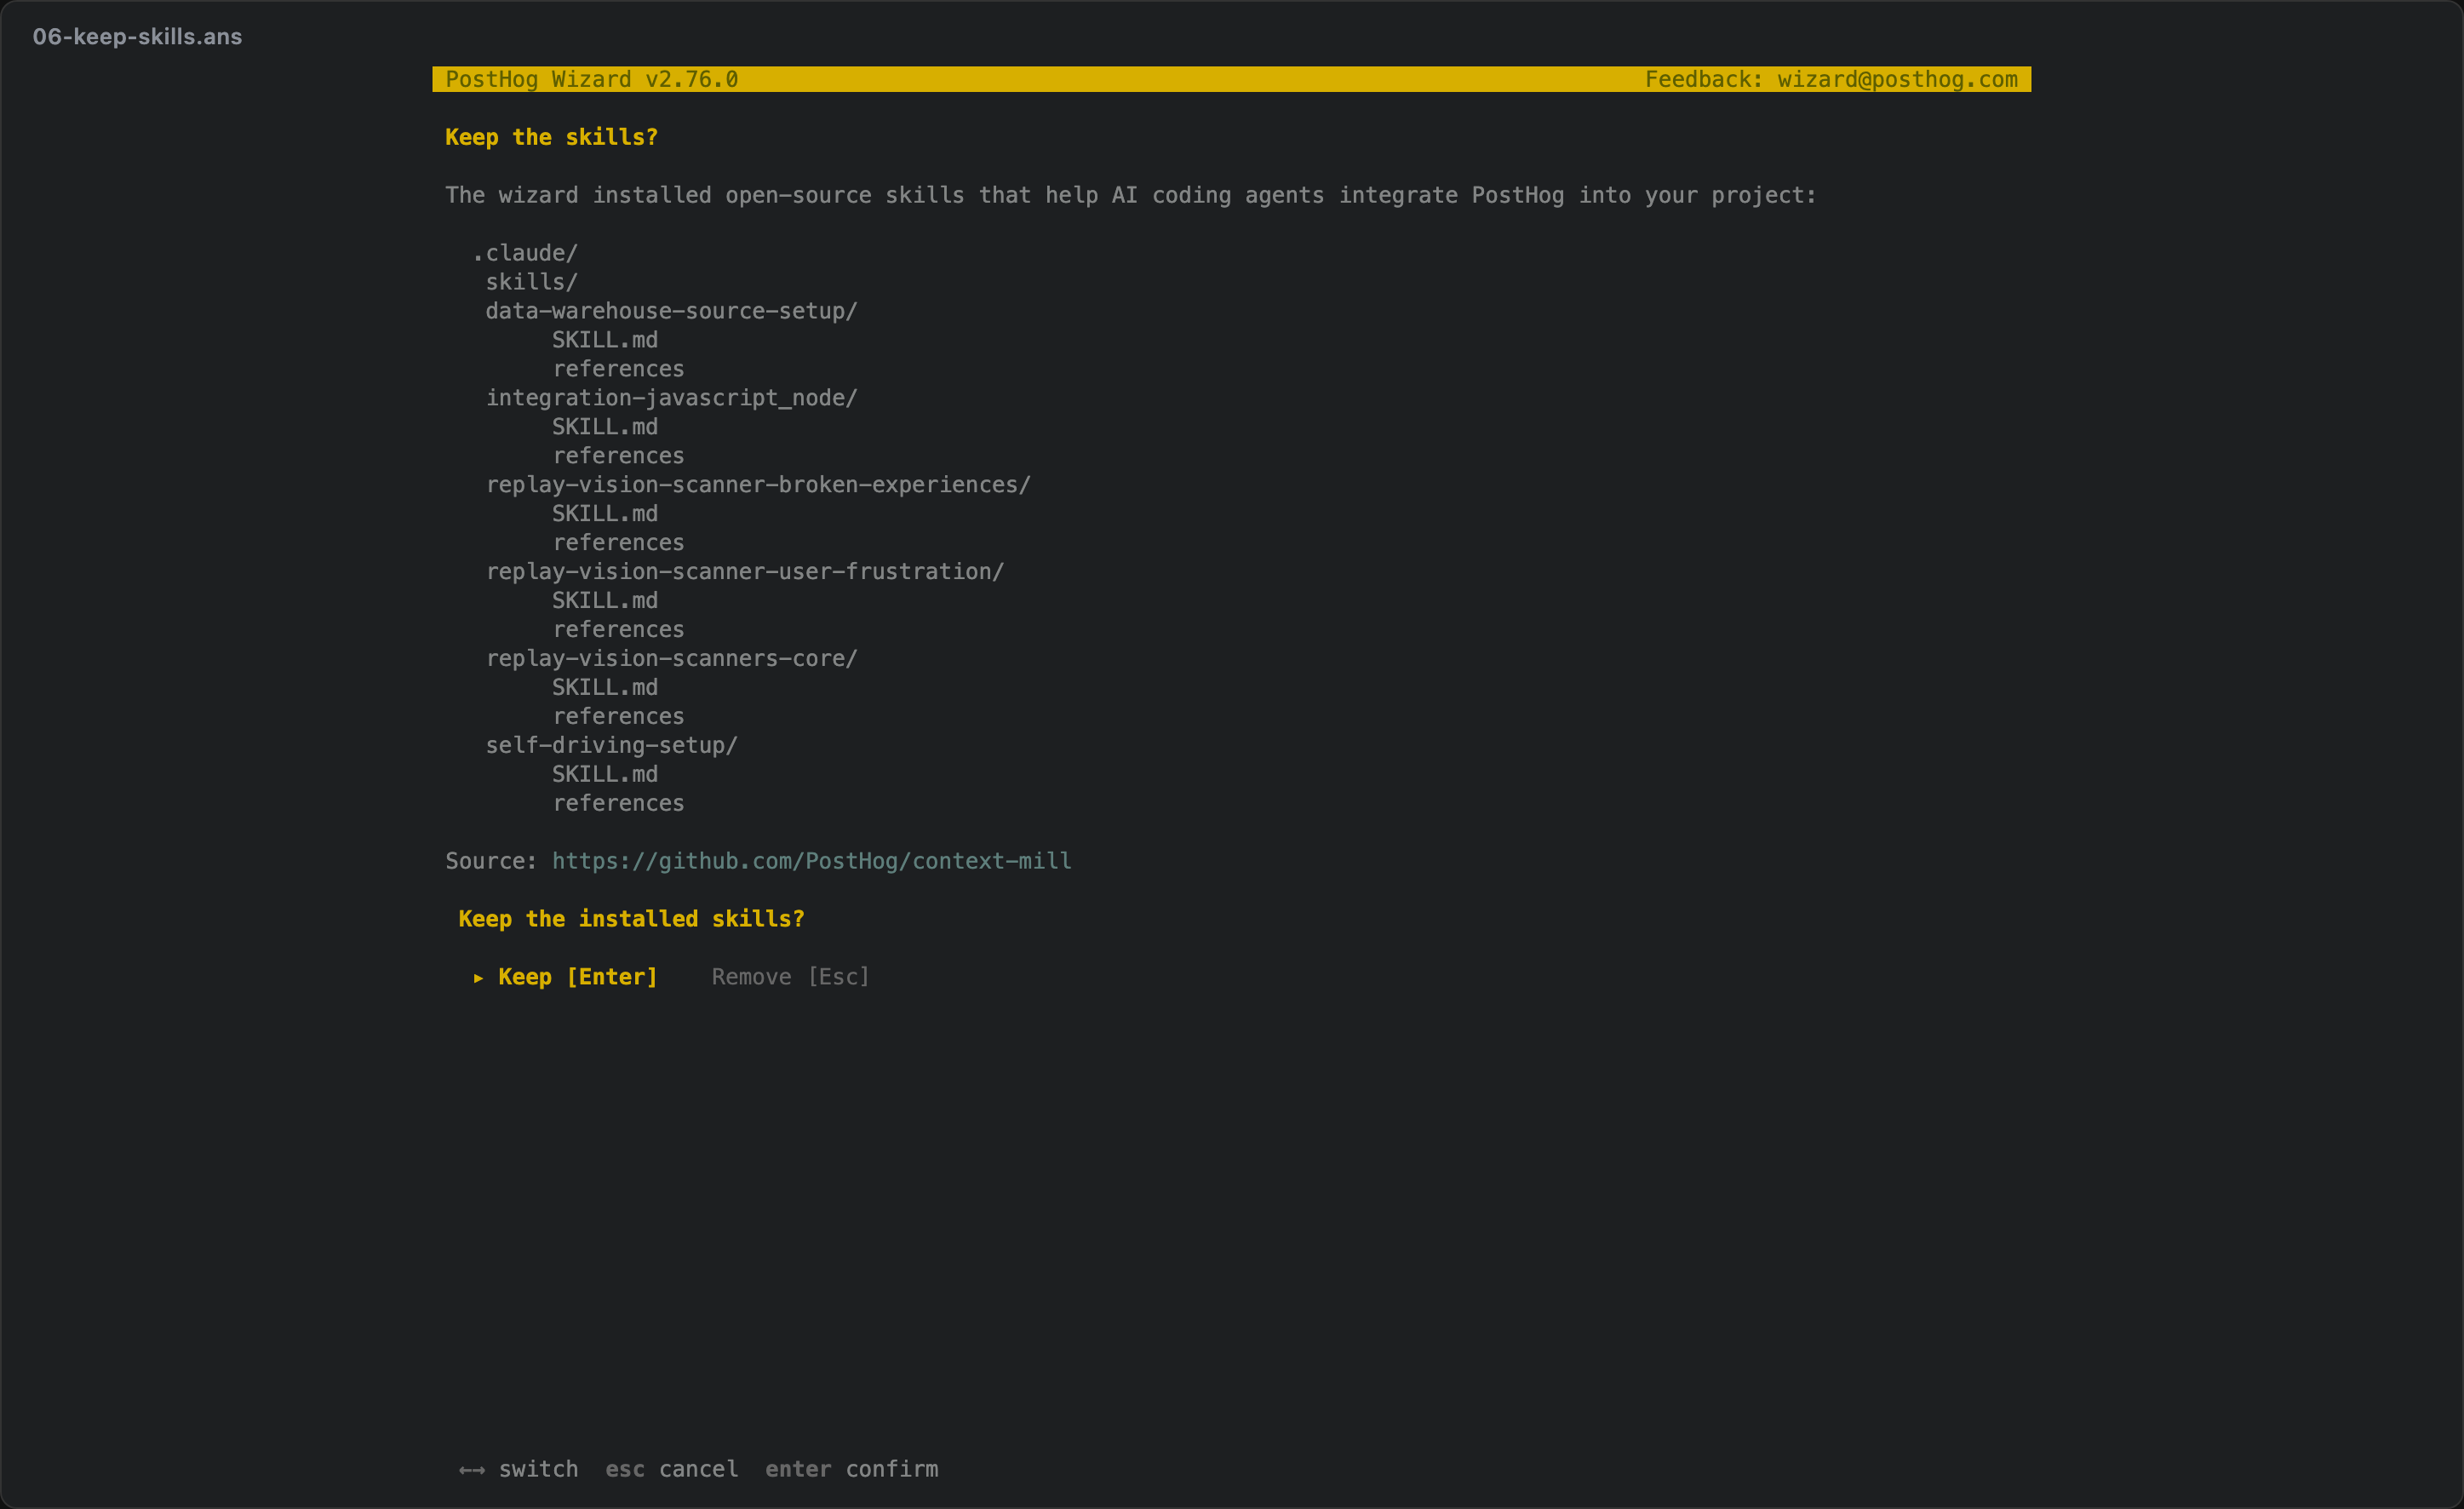The height and width of the screenshot is (1509, 2464).
Task: Click the "Keep the installed skills?" prompt
Action: [x=632, y=919]
